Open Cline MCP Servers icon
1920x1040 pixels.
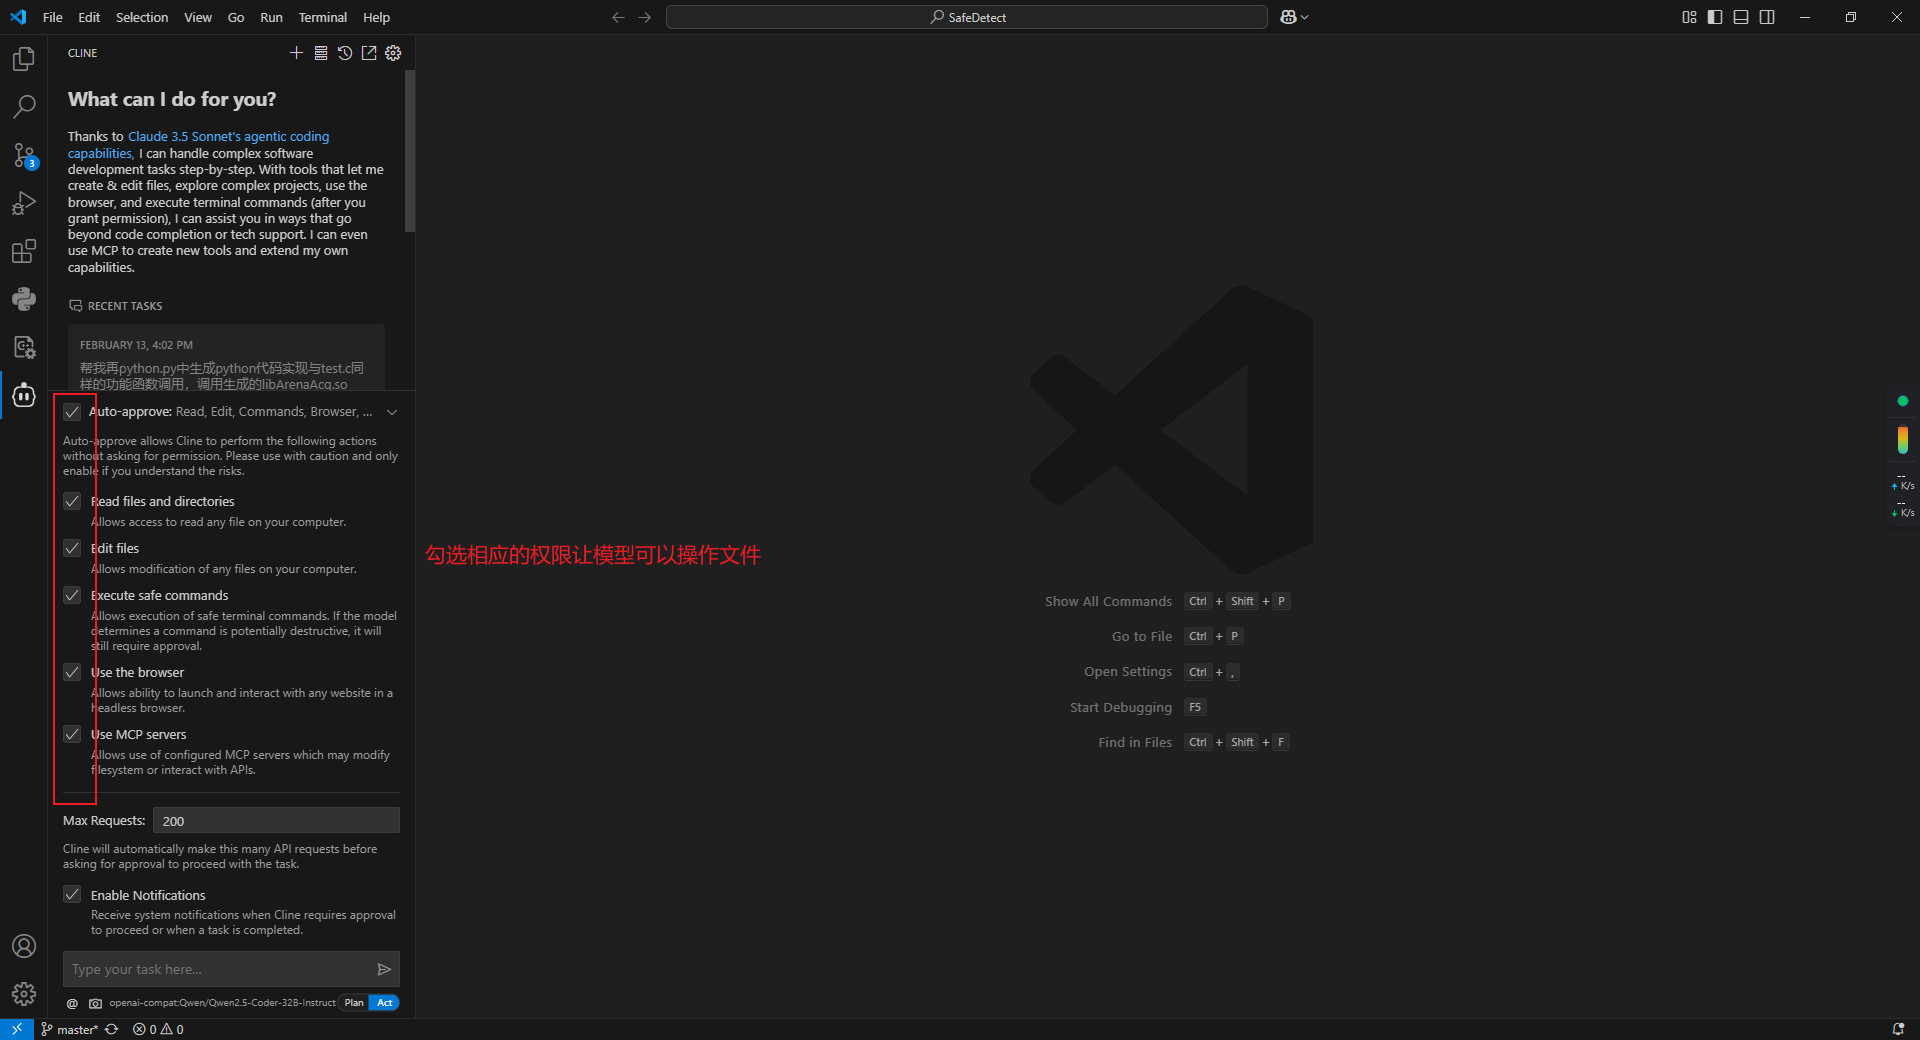point(321,53)
